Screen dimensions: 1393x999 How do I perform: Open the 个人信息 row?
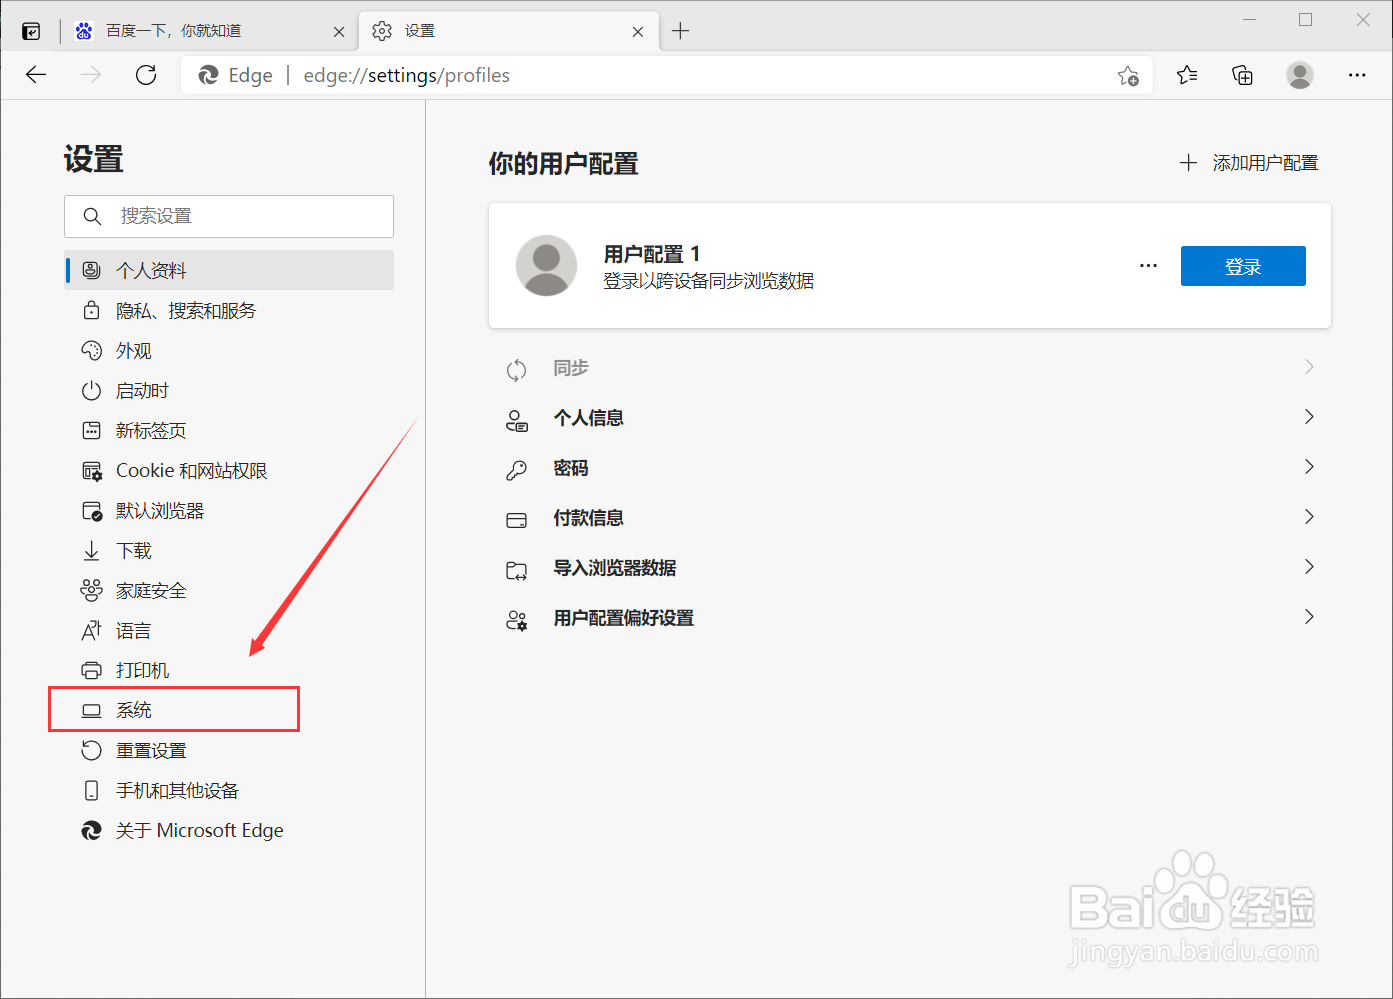pos(910,418)
